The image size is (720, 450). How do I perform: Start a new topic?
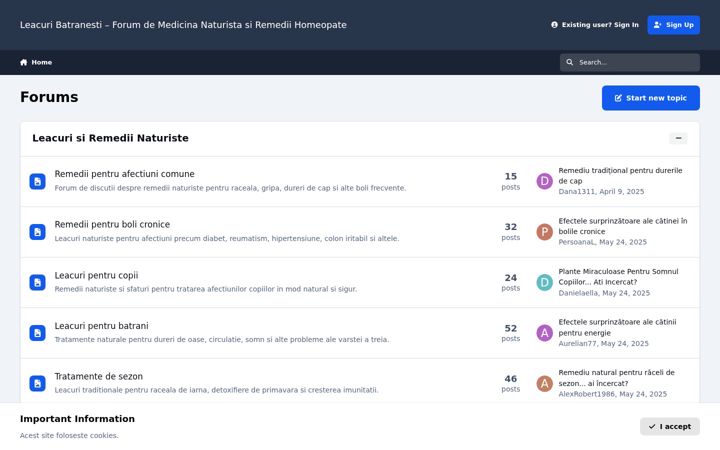click(x=651, y=98)
